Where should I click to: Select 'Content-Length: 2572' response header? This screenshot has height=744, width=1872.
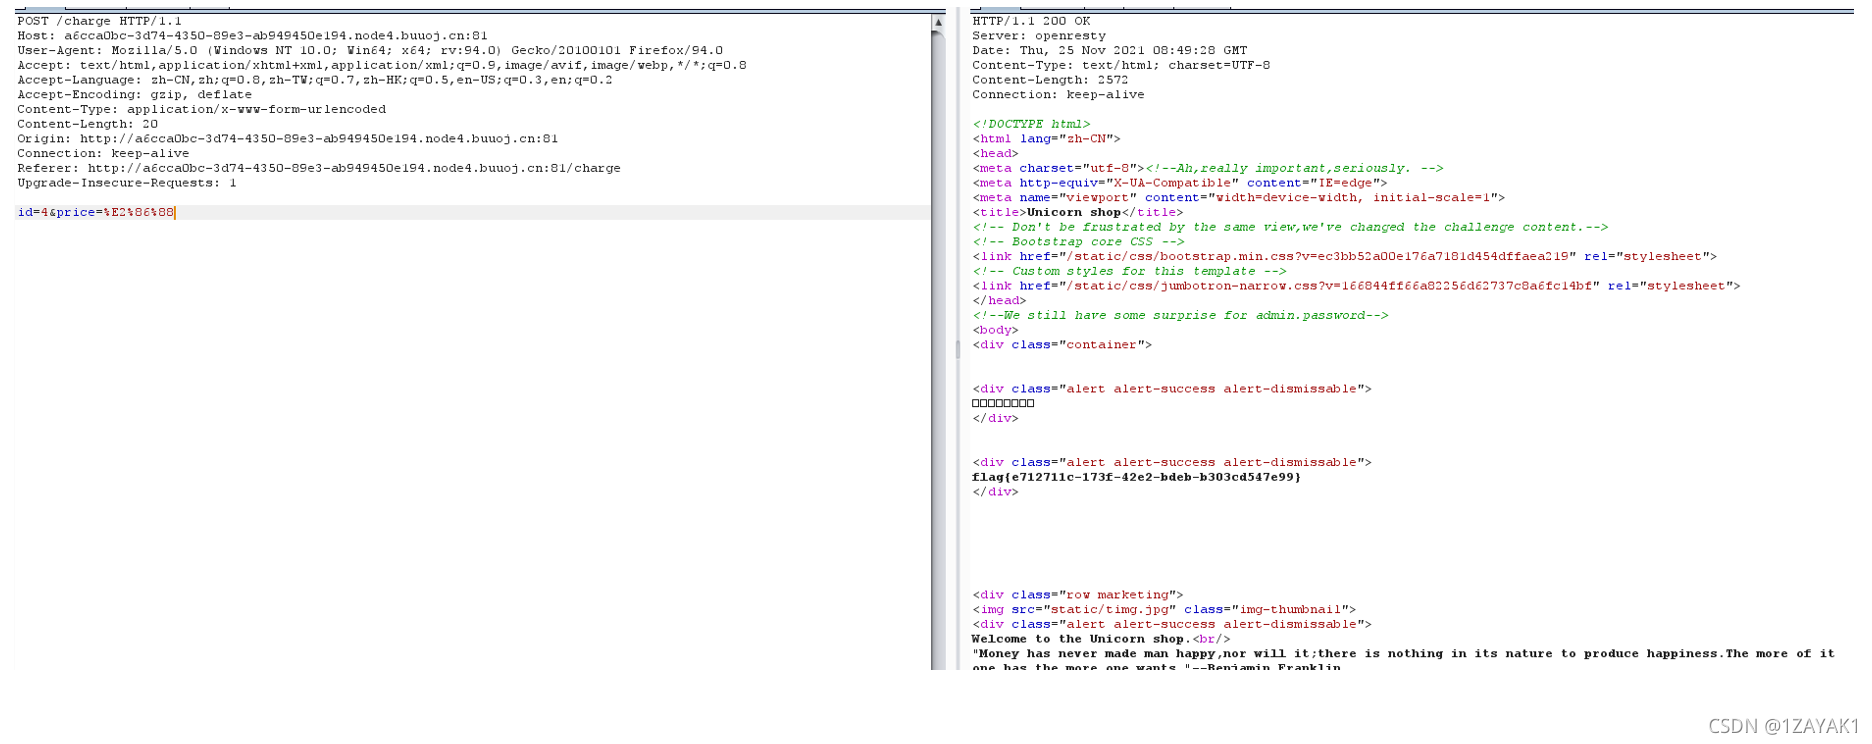pos(1050,80)
